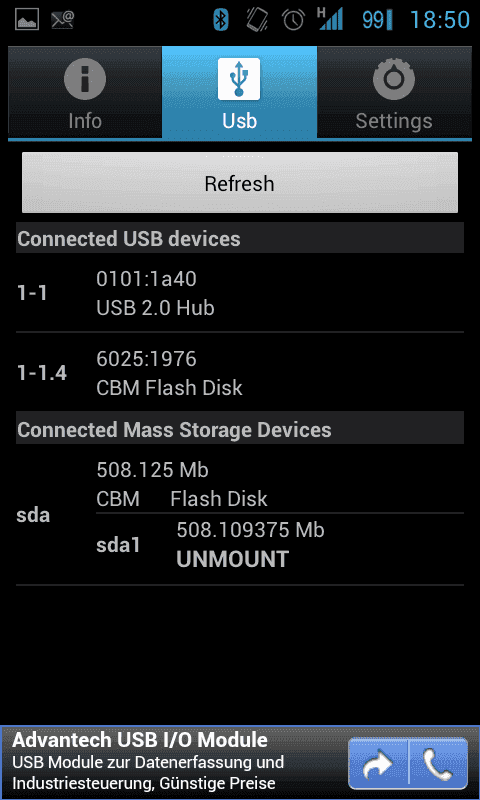Tap the ad's share arrow icon

pyautogui.click(x=378, y=763)
